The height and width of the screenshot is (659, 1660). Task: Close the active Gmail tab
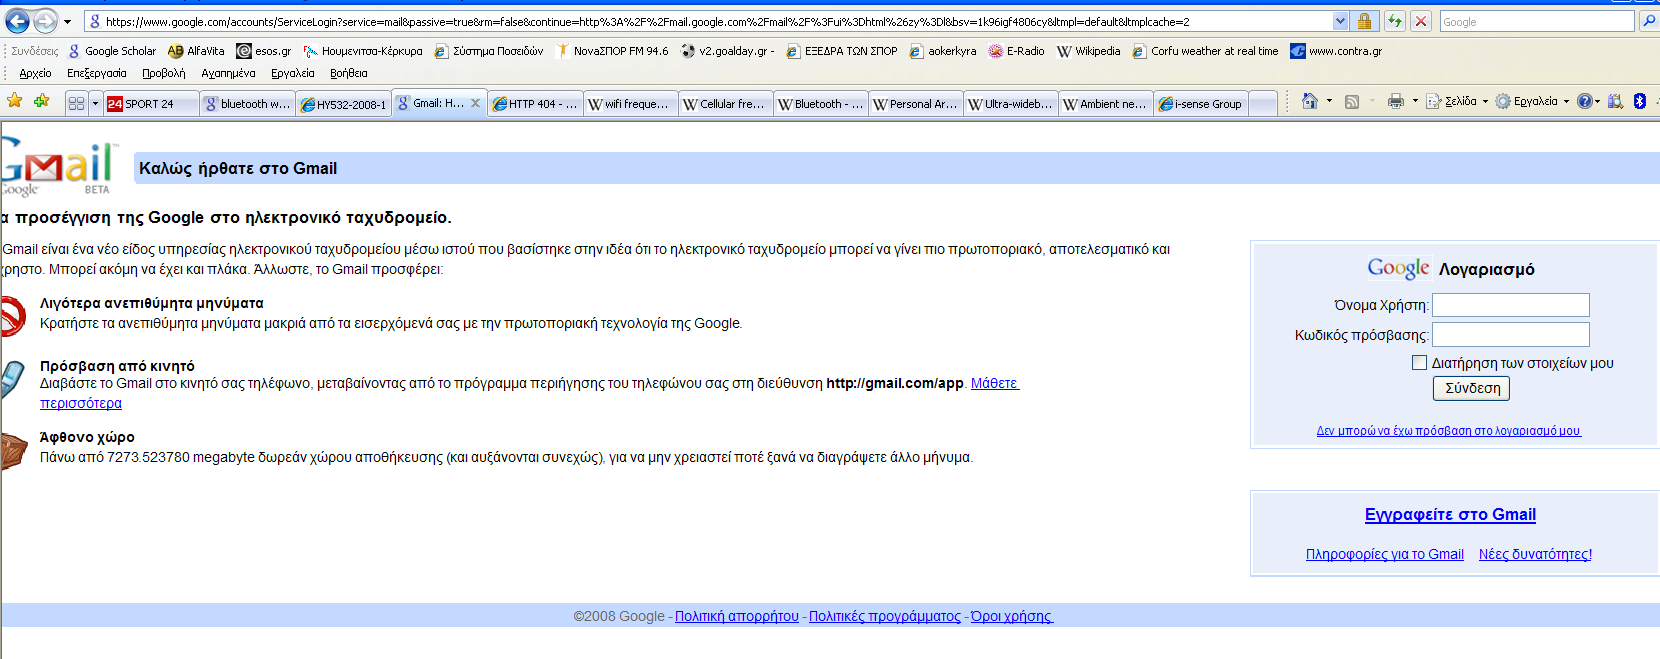click(x=475, y=103)
